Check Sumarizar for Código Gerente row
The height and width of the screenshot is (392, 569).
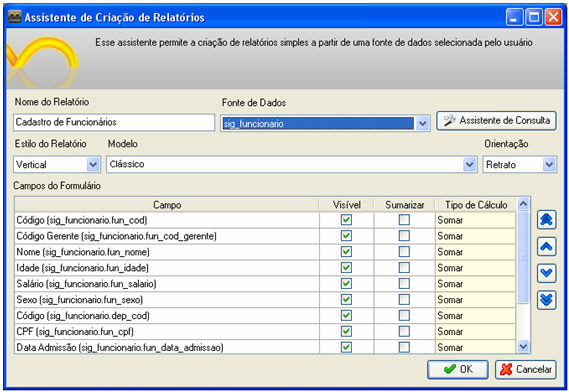(404, 236)
